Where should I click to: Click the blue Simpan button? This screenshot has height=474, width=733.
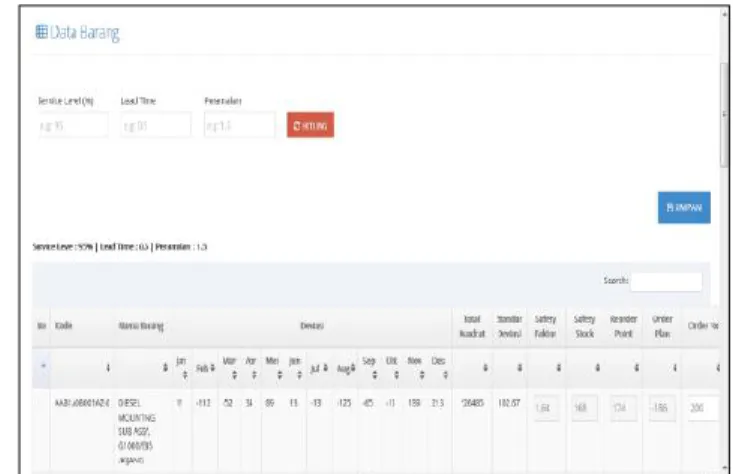(684, 208)
